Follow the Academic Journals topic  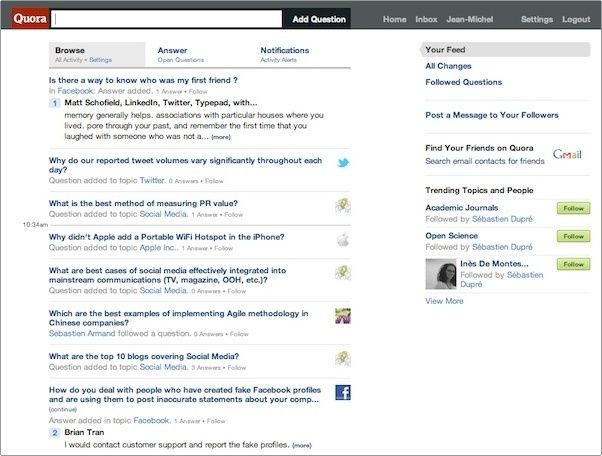pyautogui.click(x=573, y=208)
